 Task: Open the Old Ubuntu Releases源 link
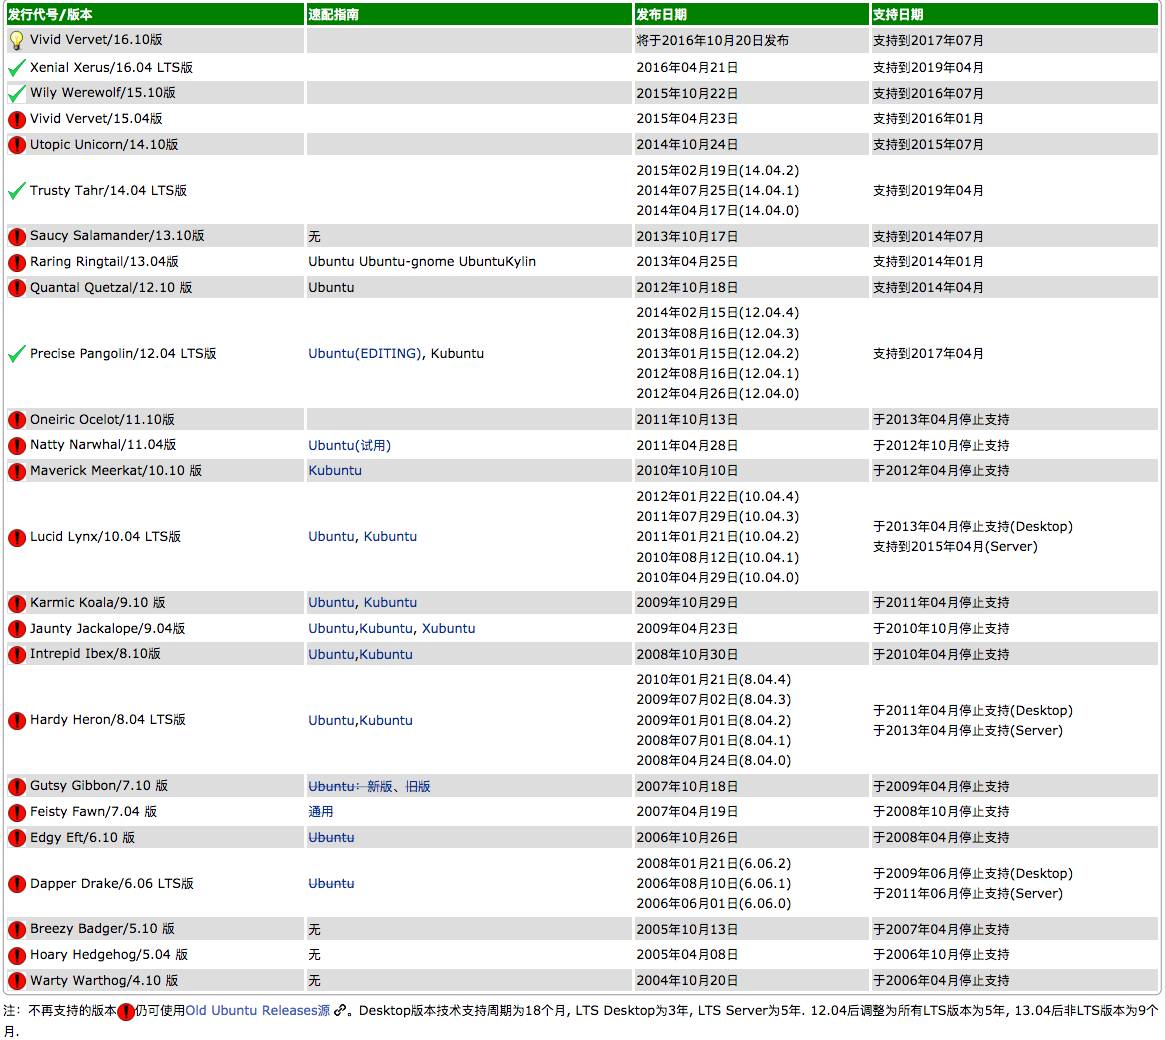pos(257,1011)
